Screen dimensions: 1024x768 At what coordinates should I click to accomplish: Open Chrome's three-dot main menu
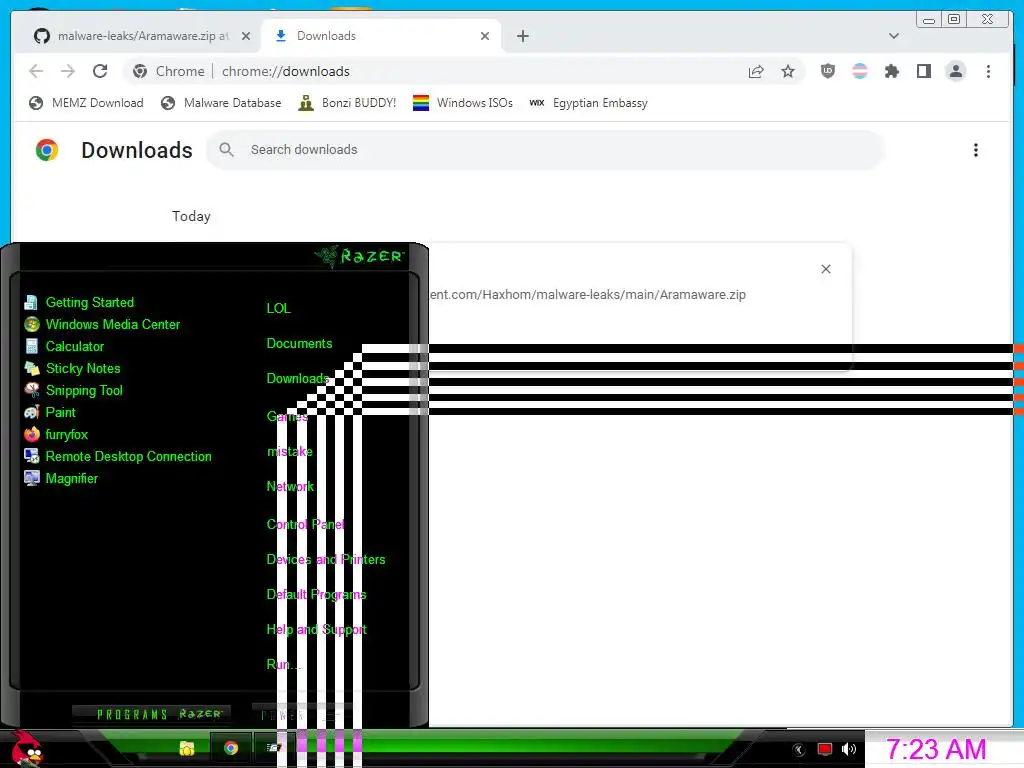coord(988,71)
